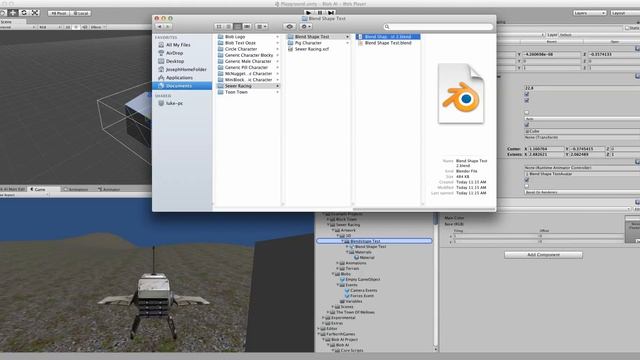
Task: Expand Blend Shape Test model in Project
Action: pyautogui.click(x=347, y=247)
